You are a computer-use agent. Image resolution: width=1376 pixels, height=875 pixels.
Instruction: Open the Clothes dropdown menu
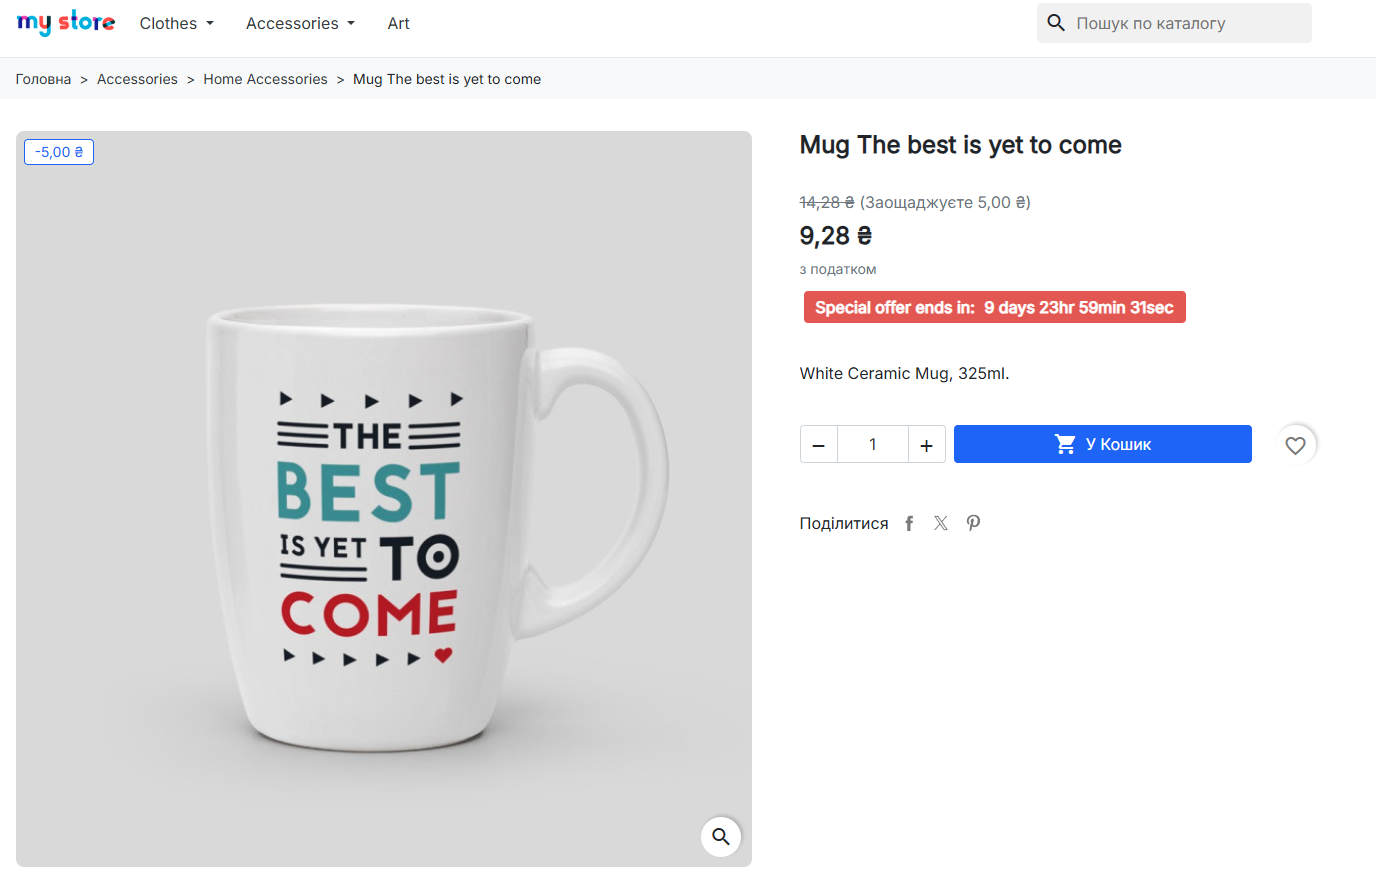[x=176, y=23]
